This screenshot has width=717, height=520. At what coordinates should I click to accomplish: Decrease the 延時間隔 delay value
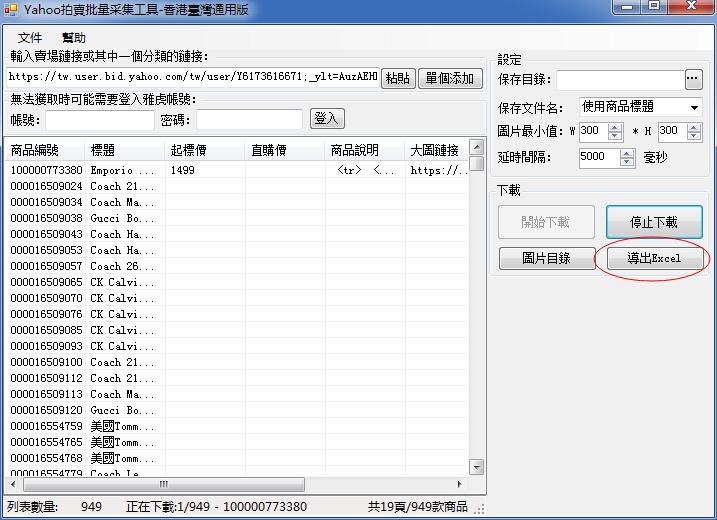coord(627,162)
